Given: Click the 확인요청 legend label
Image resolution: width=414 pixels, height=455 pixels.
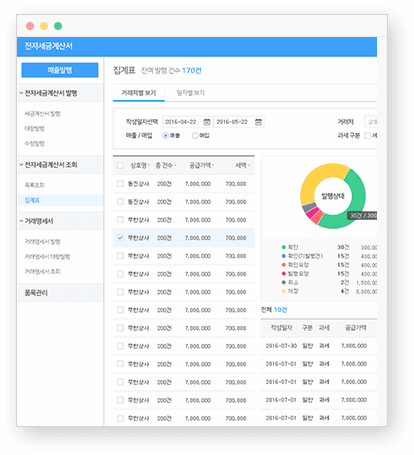Looking at the screenshot, I should (298, 265).
